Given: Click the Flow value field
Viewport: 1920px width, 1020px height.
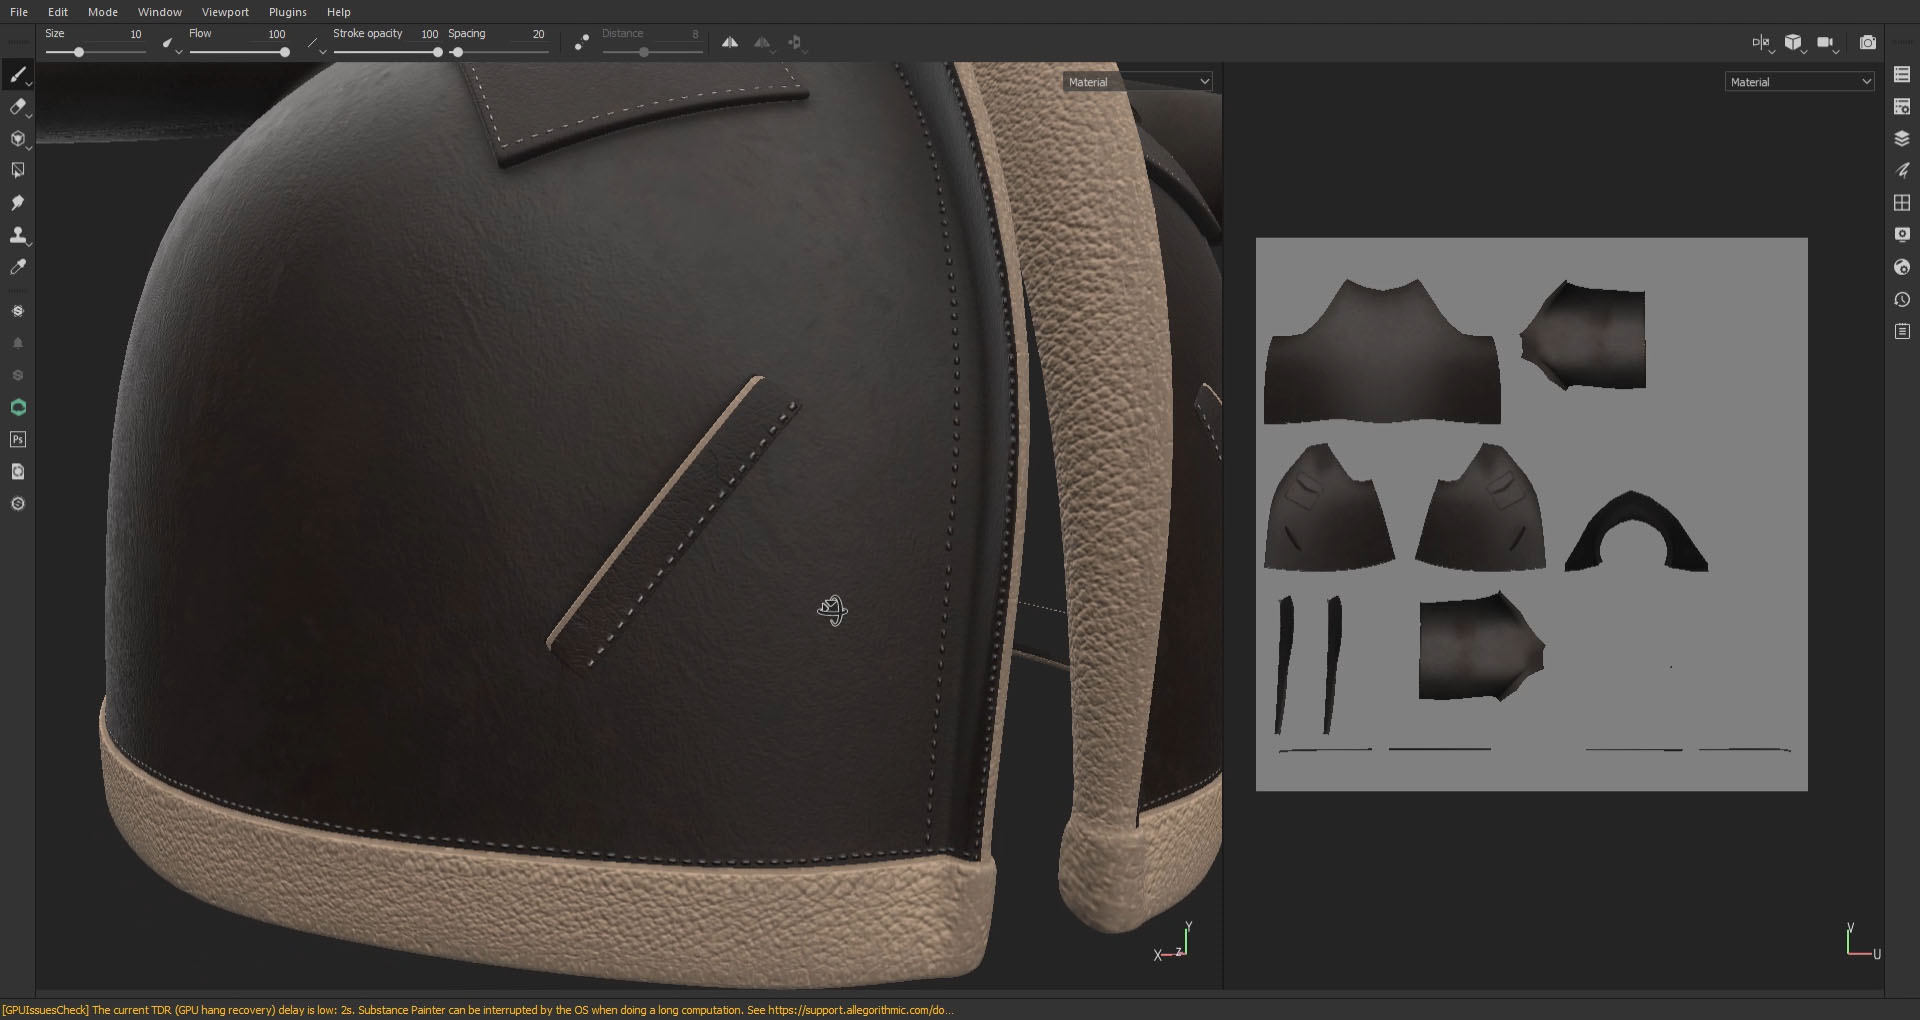Looking at the screenshot, I should [277, 34].
